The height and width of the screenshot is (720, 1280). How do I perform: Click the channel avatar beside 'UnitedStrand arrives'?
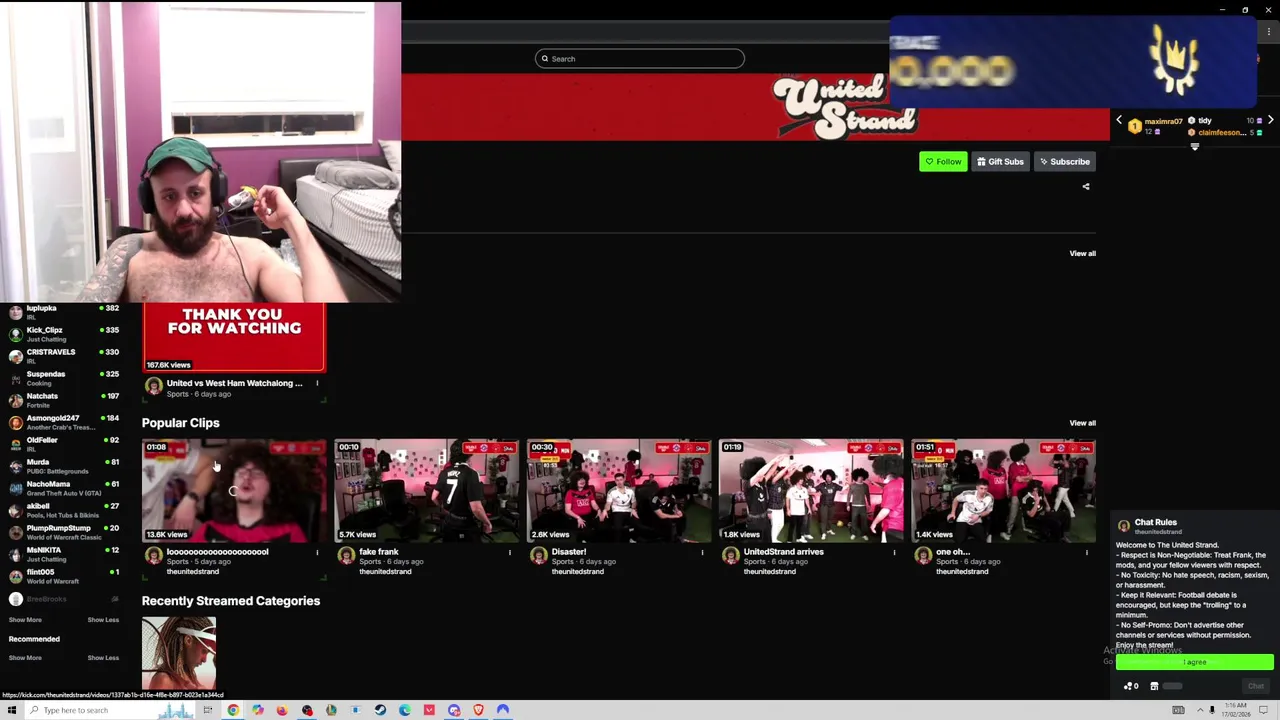pos(731,556)
